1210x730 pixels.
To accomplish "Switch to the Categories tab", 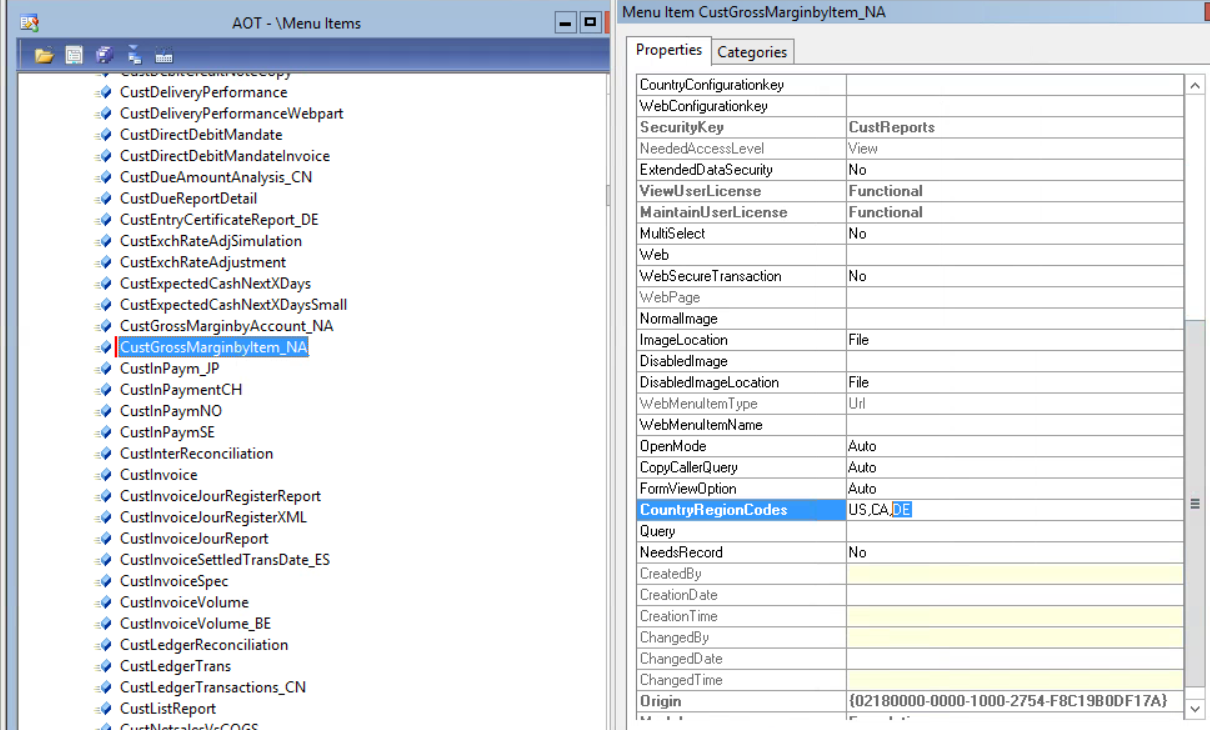I will (752, 52).
